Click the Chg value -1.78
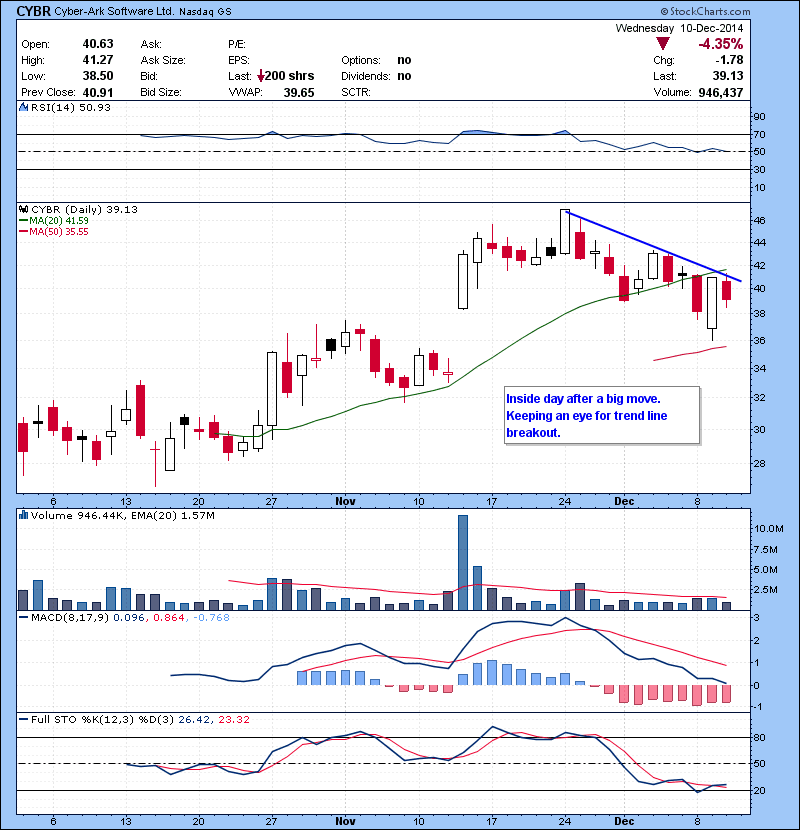The image size is (800, 830). (729, 60)
